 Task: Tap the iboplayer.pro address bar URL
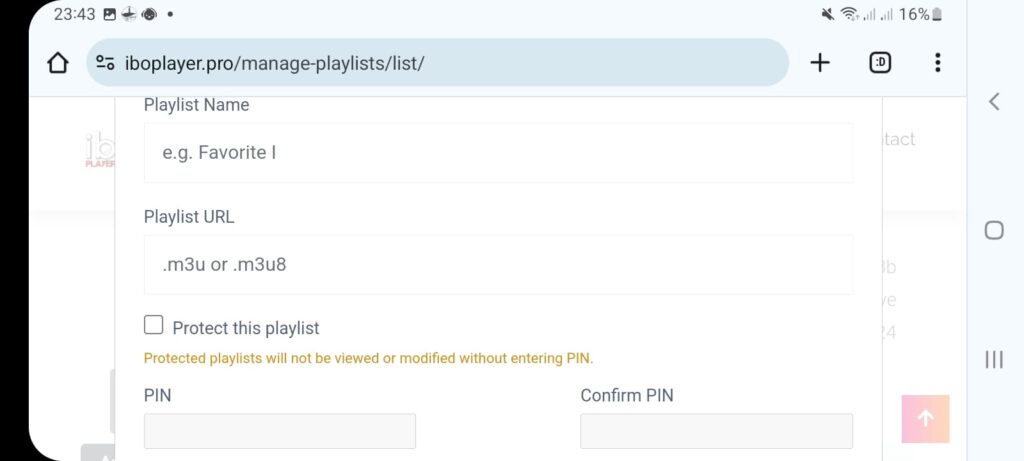pyautogui.click(x=275, y=63)
